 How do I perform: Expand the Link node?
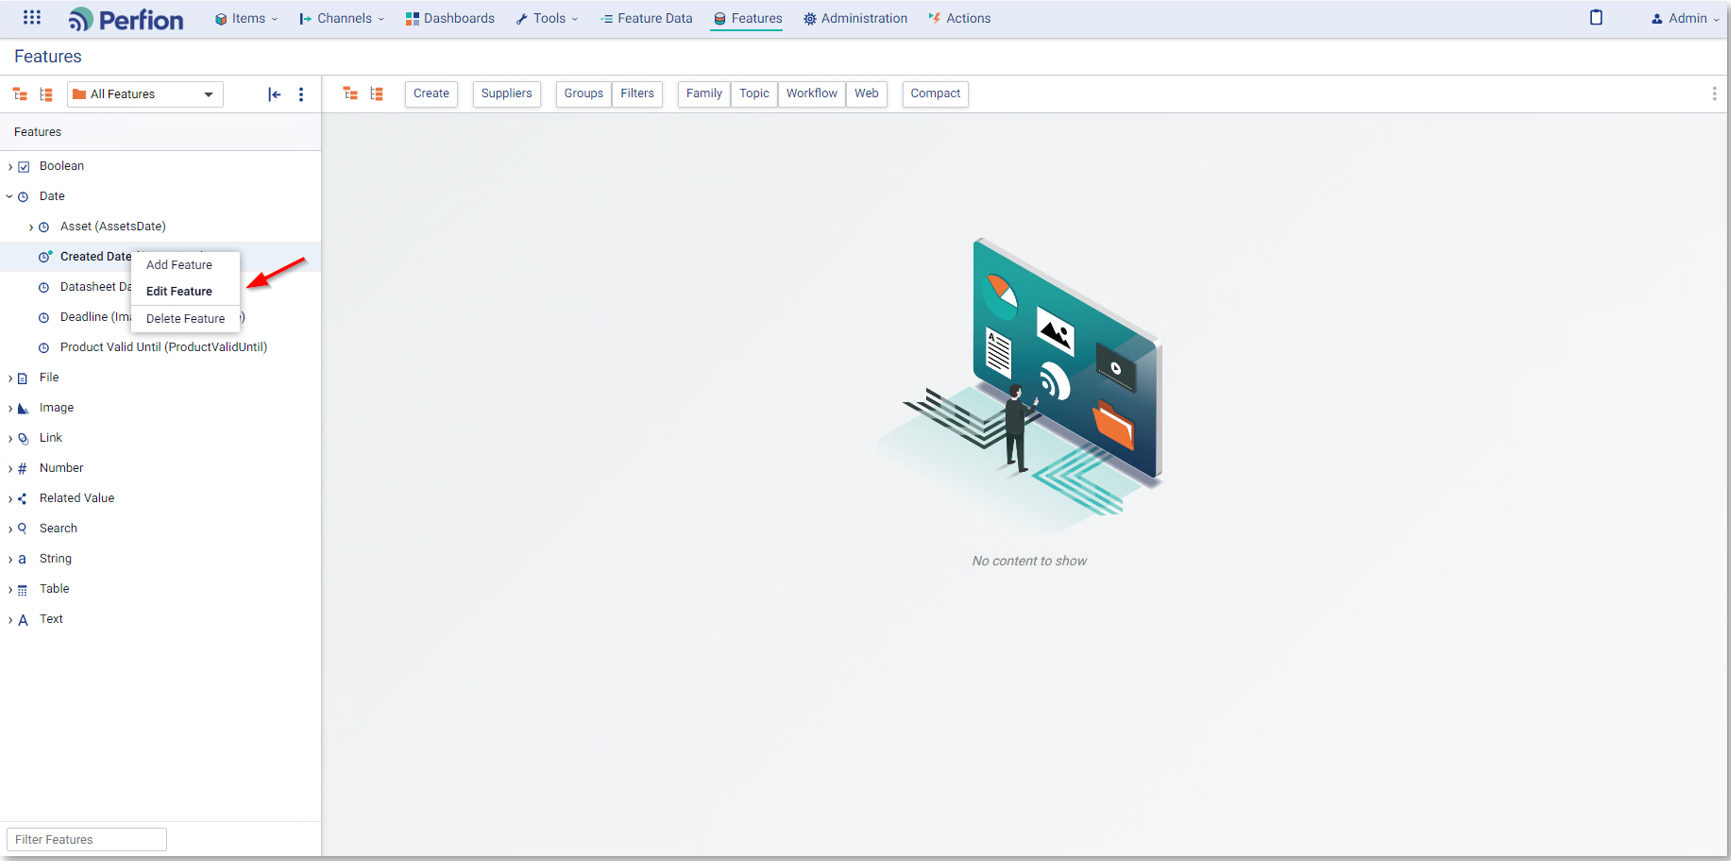pos(10,438)
